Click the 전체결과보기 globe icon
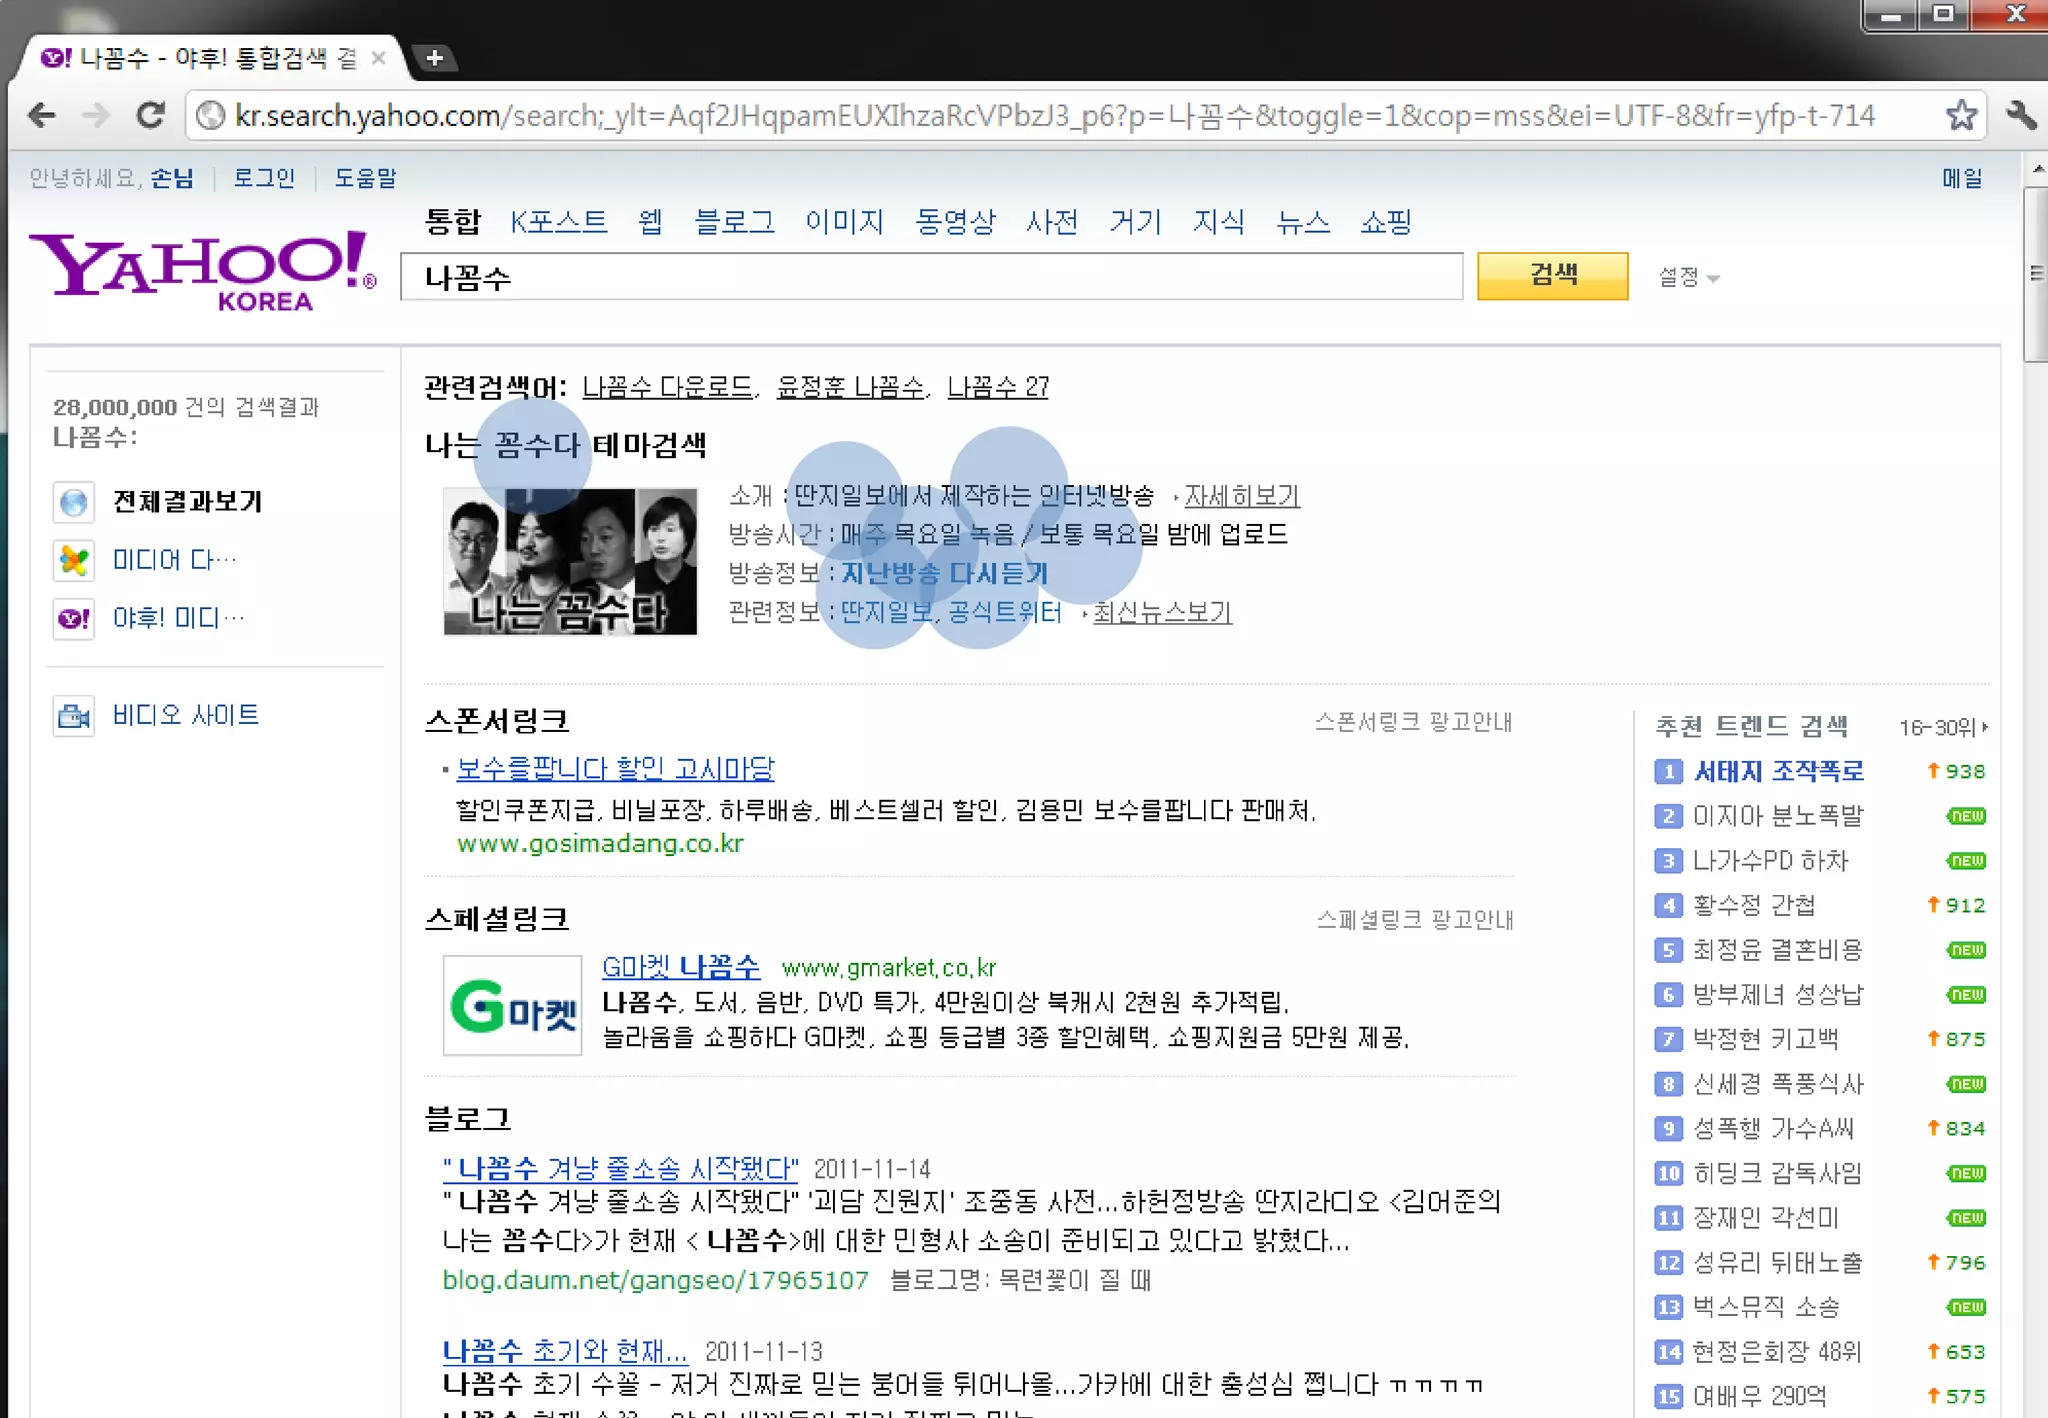 tap(74, 502)
